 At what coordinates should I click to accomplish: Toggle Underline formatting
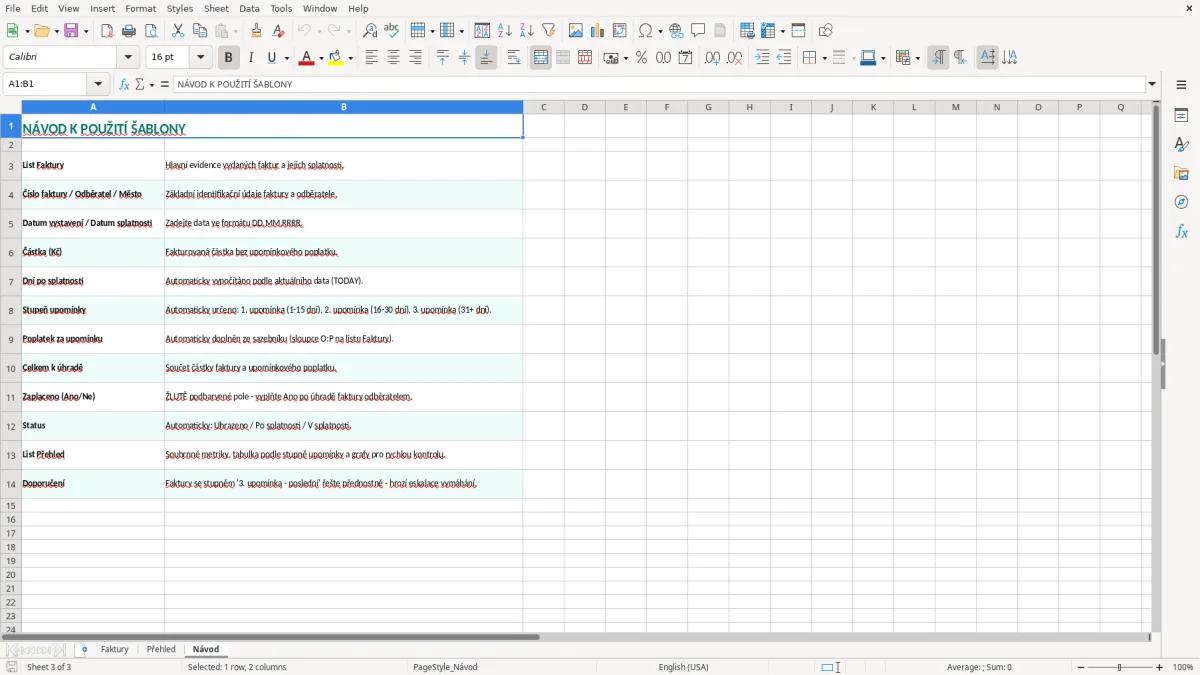point(272,58)
